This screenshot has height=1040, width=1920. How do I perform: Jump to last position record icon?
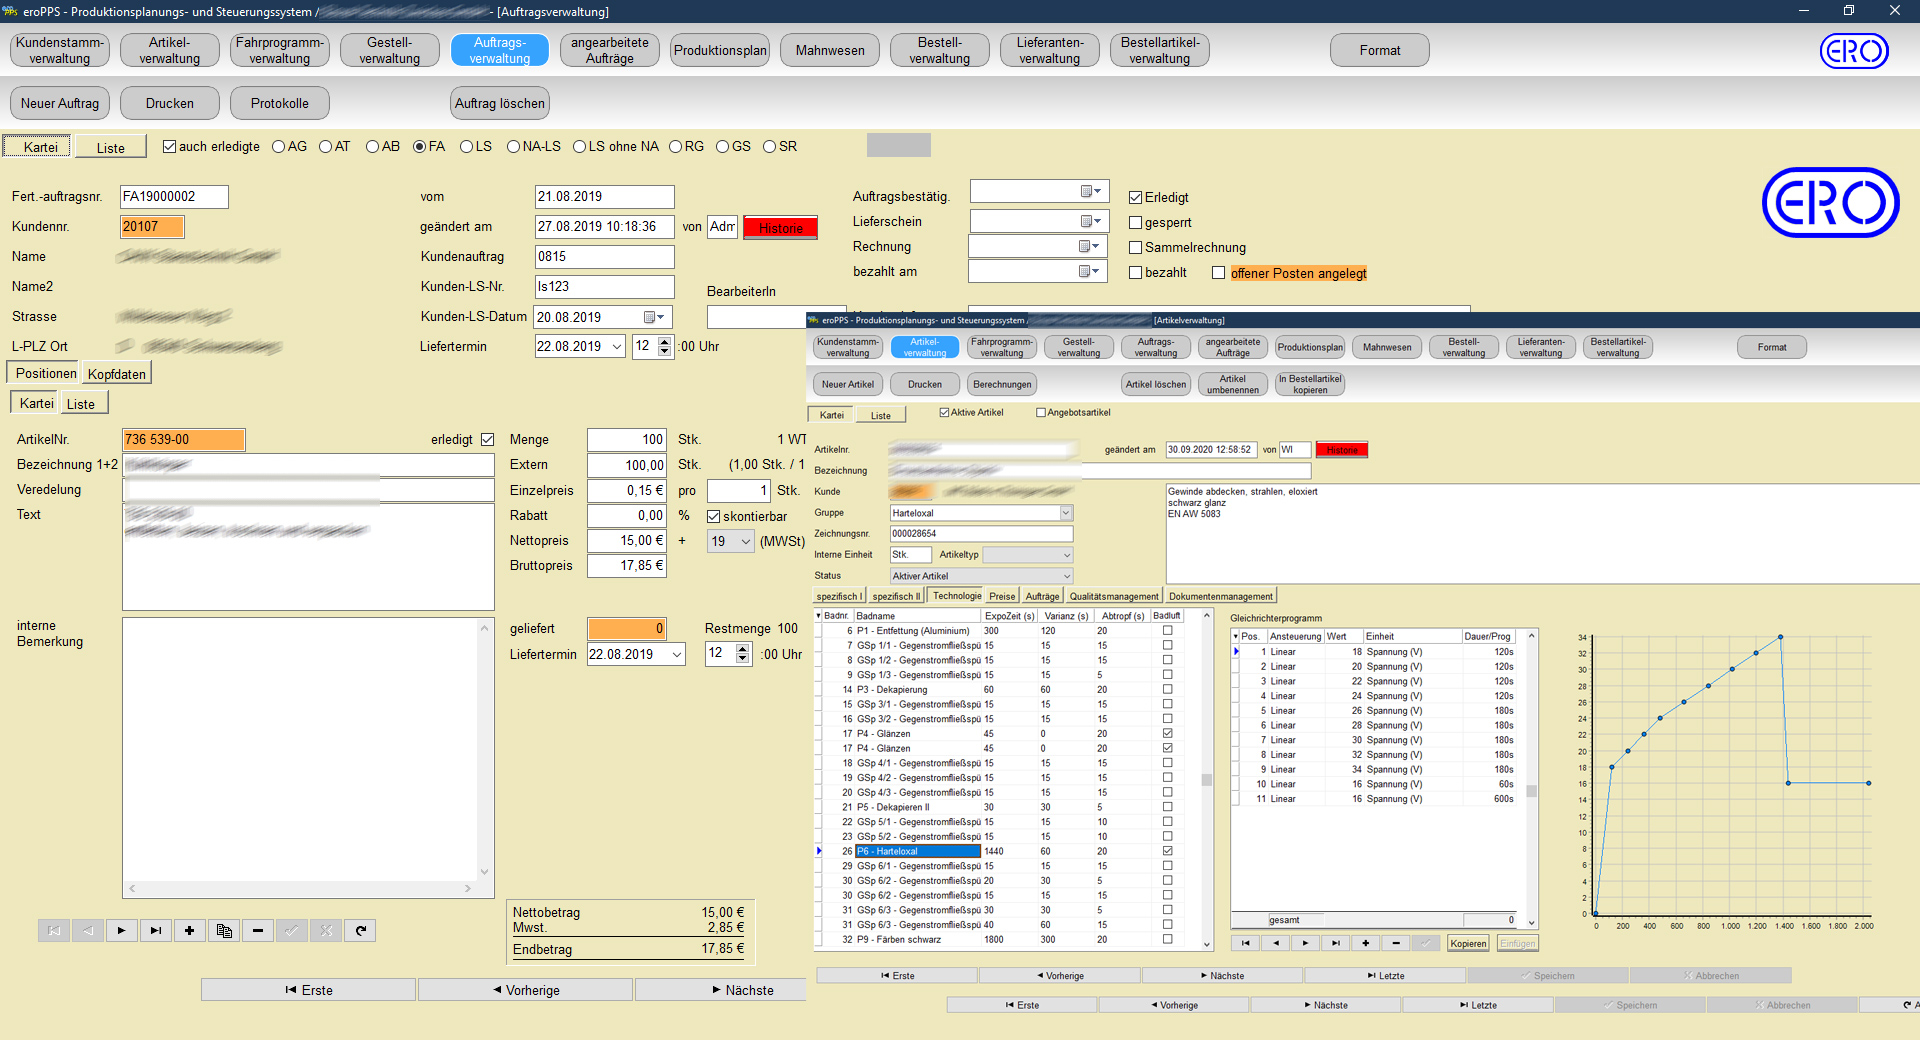pos(155,931)
